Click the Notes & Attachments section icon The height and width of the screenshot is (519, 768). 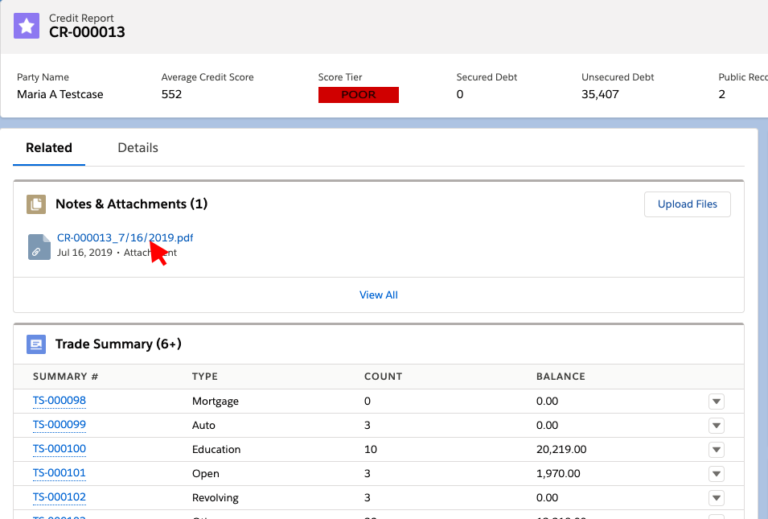(x=36, y=204)
